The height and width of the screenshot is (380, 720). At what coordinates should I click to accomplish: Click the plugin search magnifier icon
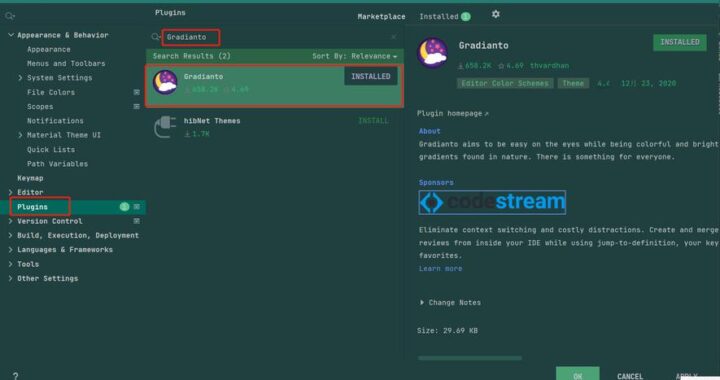tap(156, 37)
